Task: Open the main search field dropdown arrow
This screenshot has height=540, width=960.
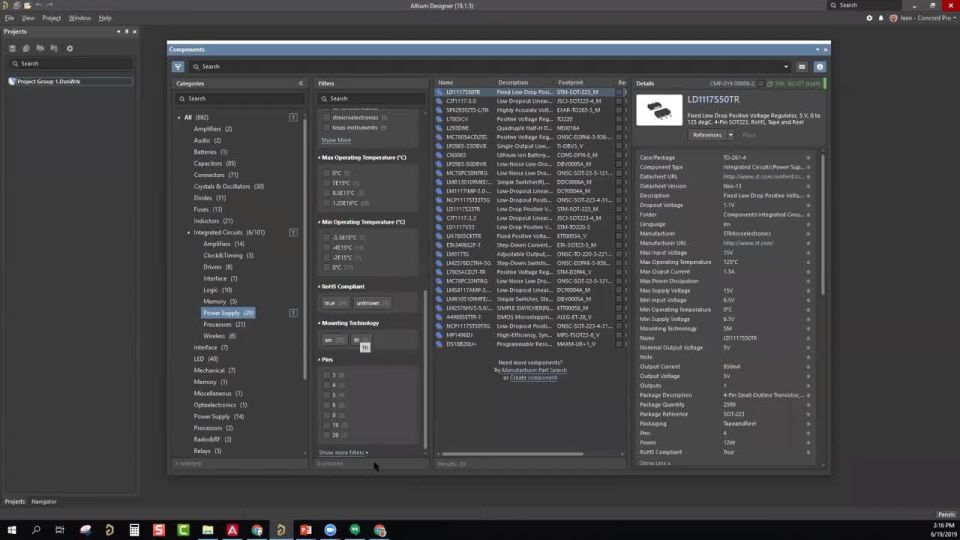Action: [786, 67]
